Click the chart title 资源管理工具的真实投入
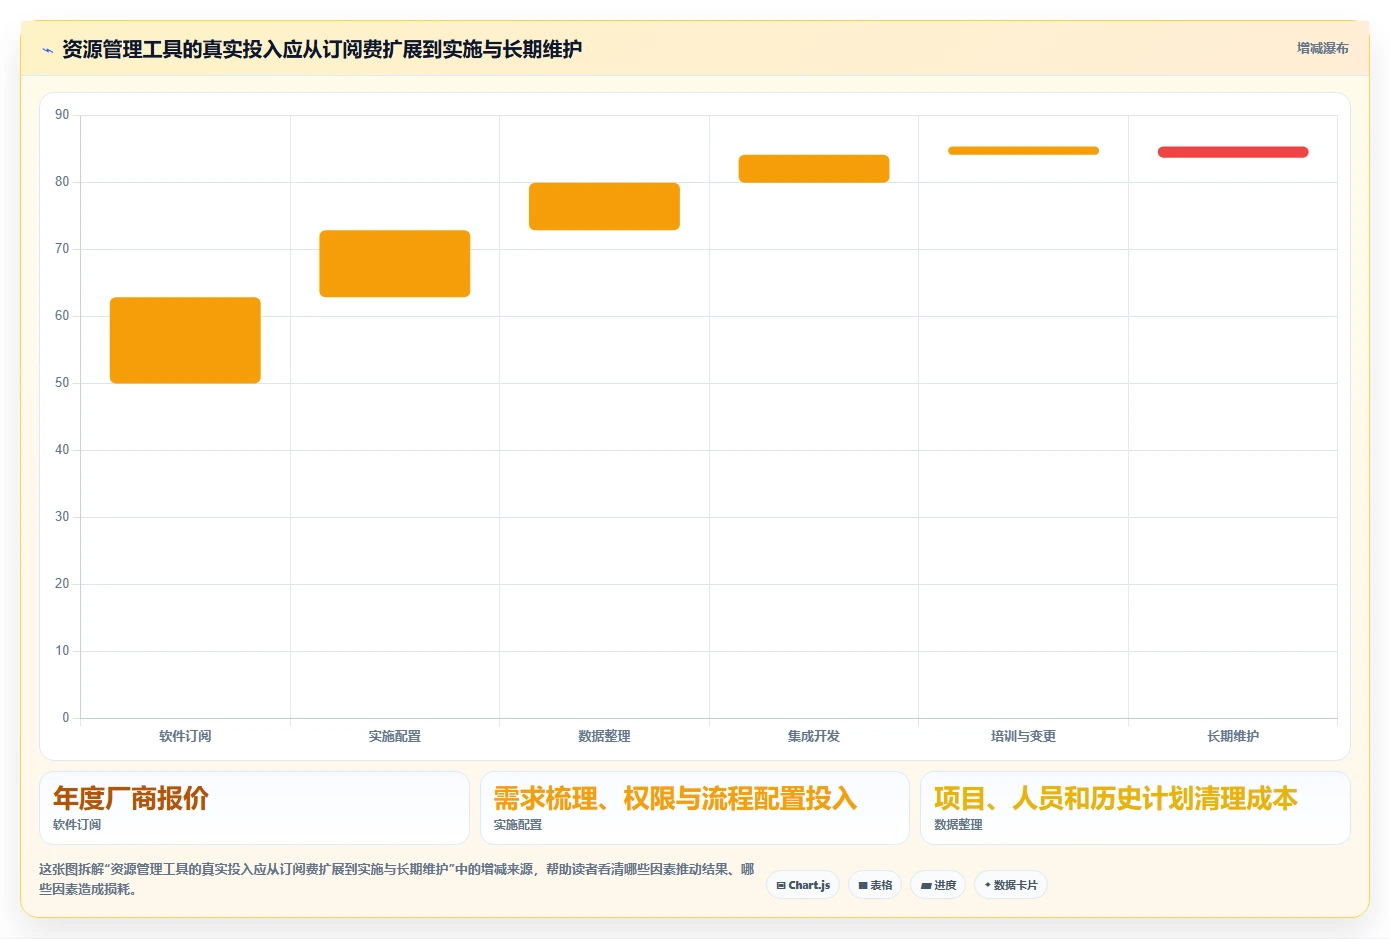The width and height of the screenshot is (1390, 939). pos(322,49)
